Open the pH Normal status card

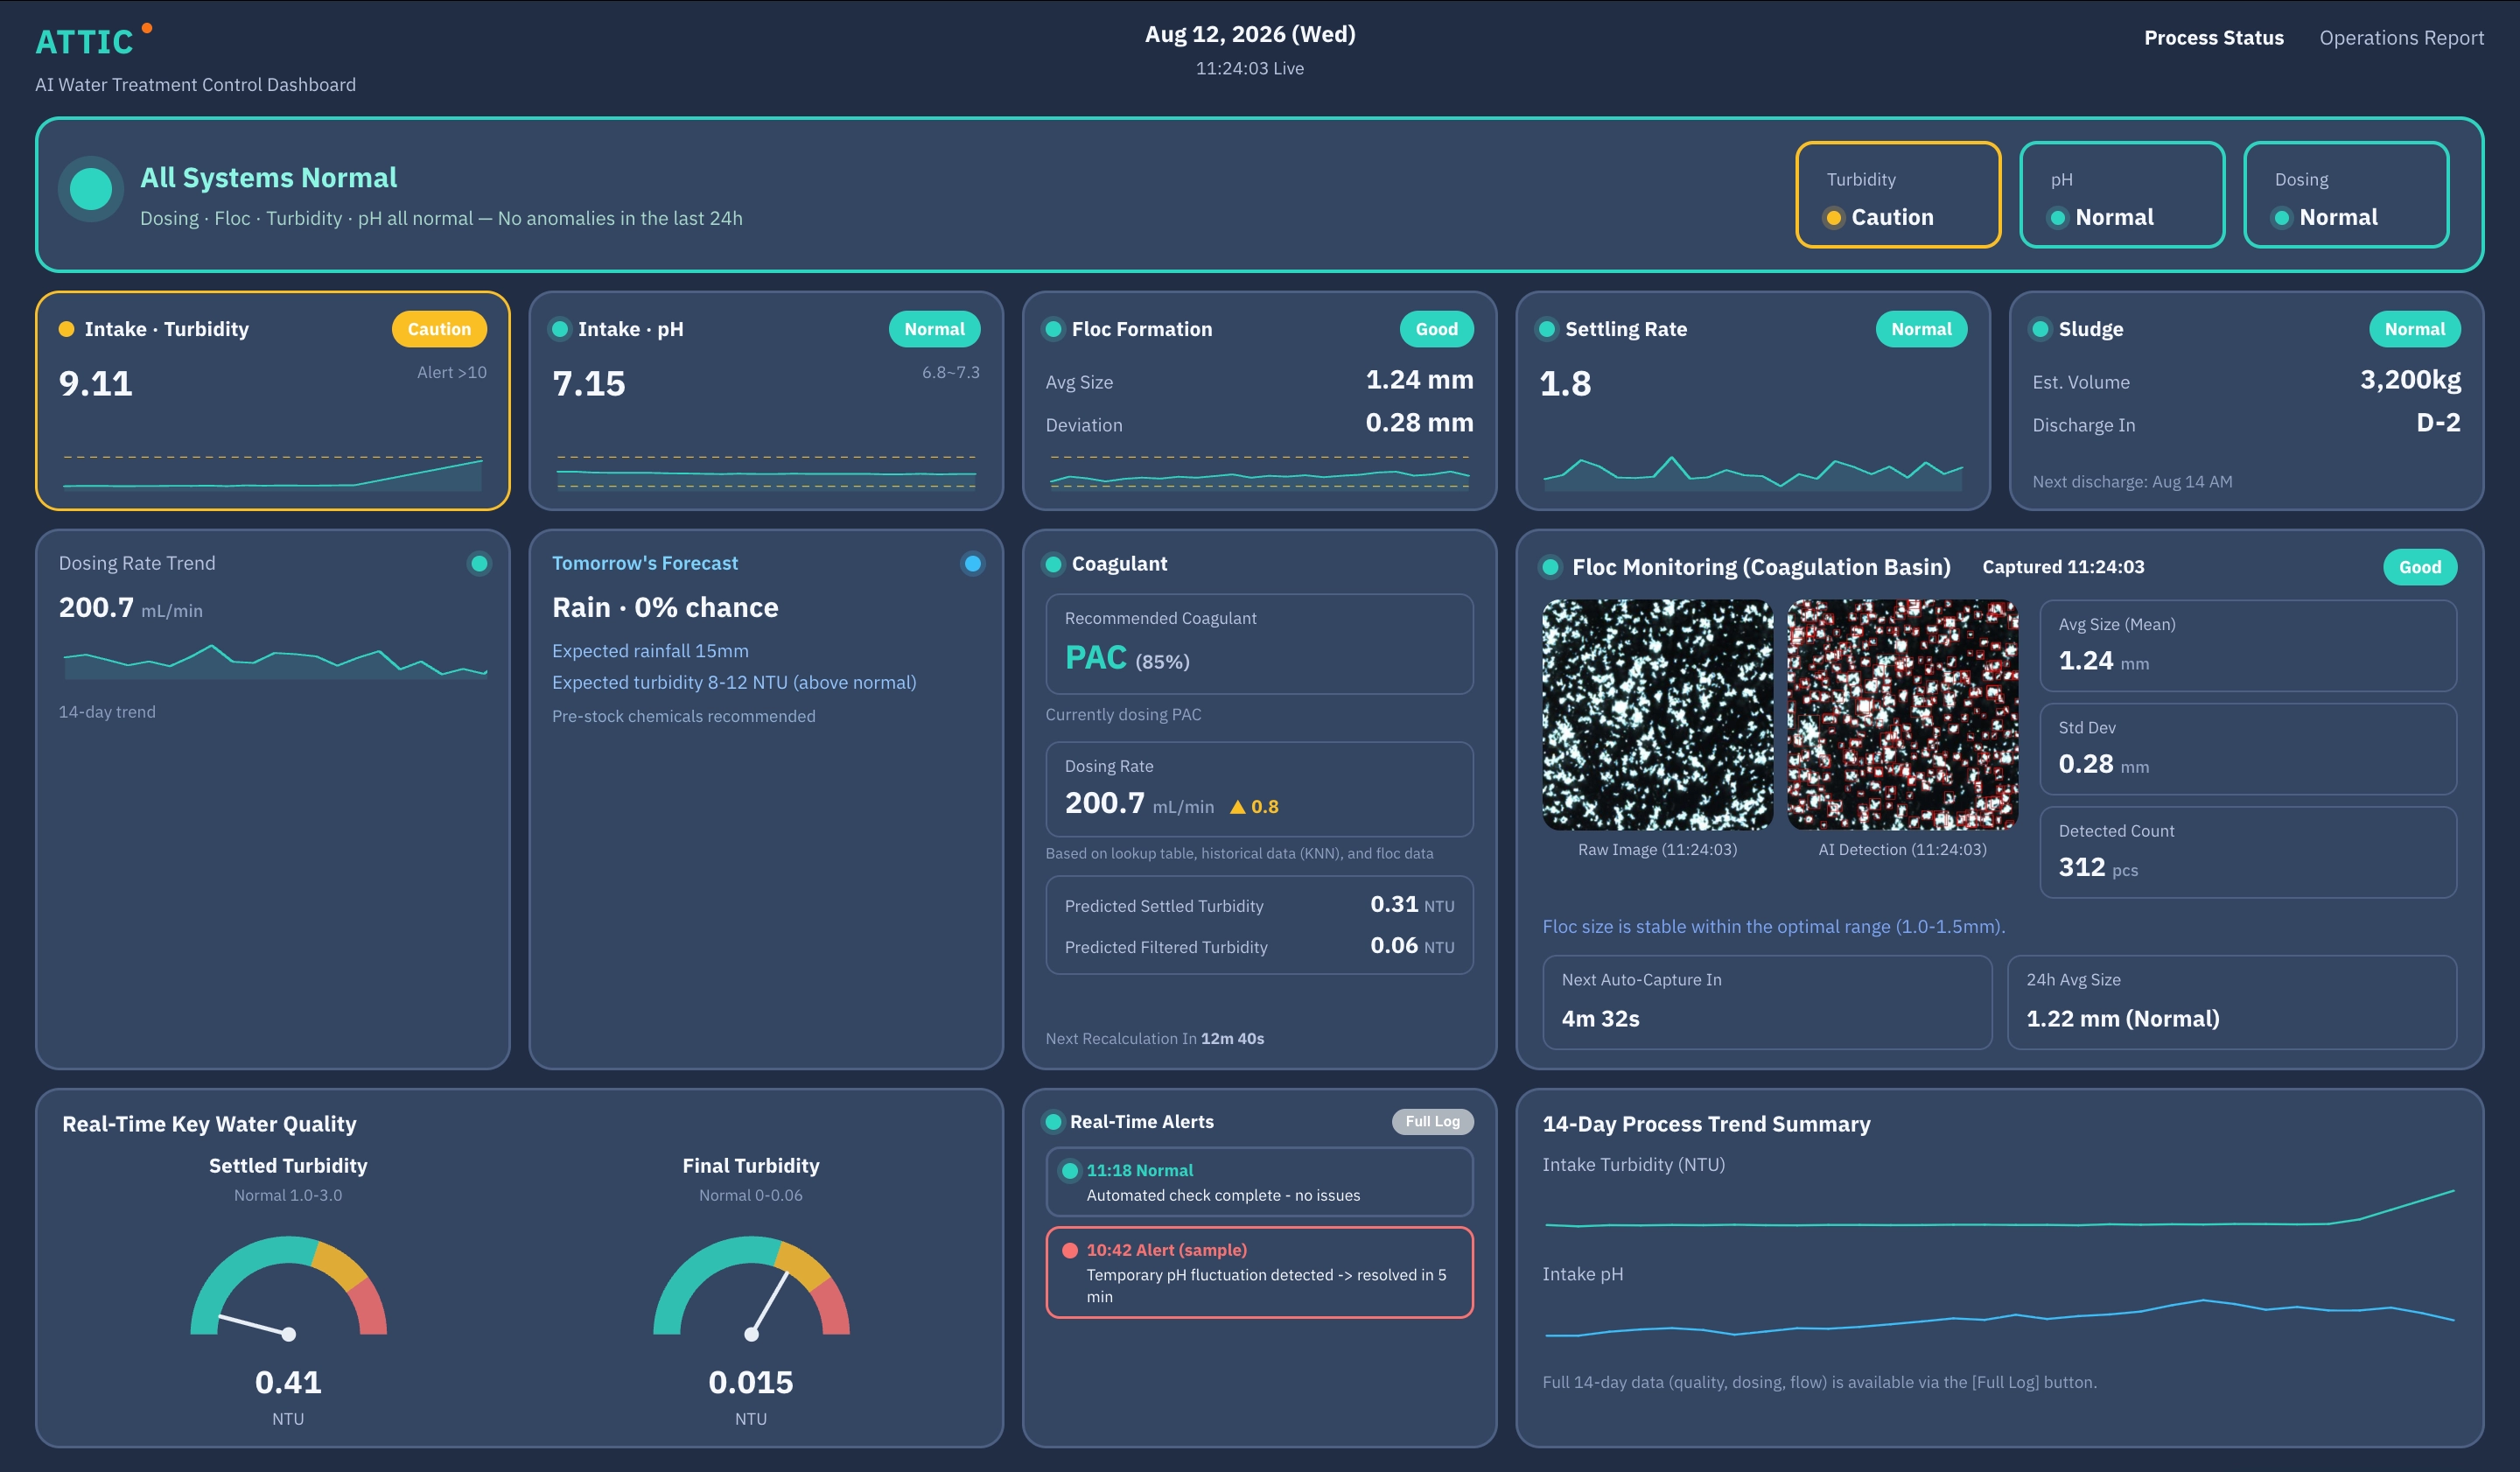click(x=2121, y=195)
